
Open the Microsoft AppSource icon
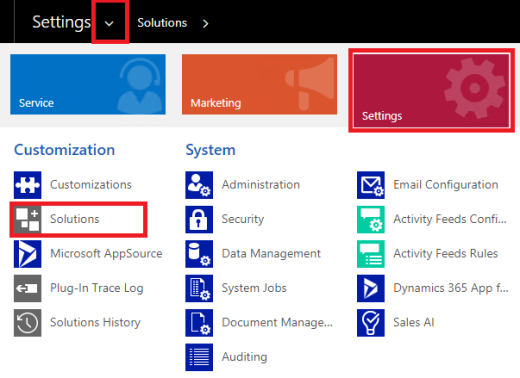pos(28,254)
